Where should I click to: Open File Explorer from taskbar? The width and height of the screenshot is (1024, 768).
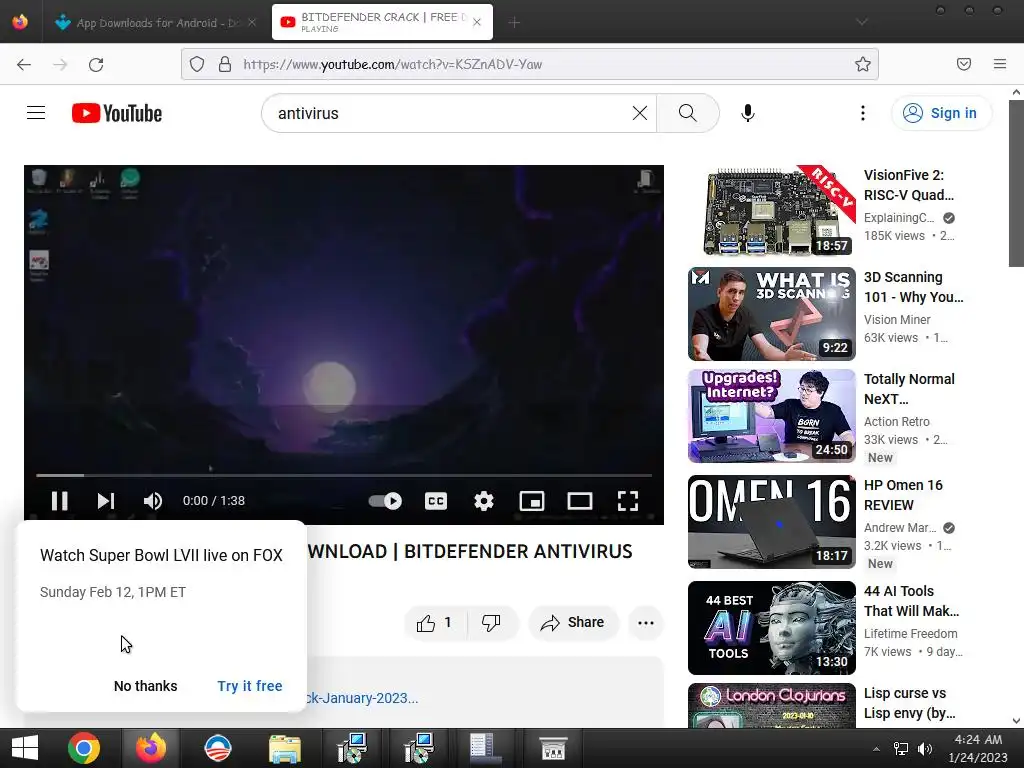(285, 748)
